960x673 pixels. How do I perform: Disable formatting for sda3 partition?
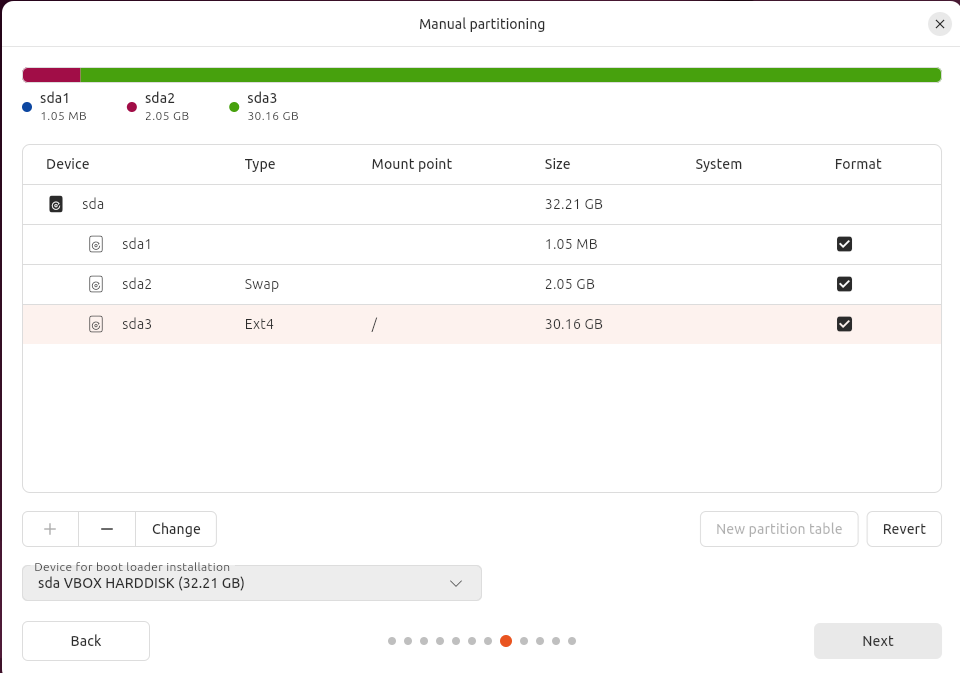point(844,324)
